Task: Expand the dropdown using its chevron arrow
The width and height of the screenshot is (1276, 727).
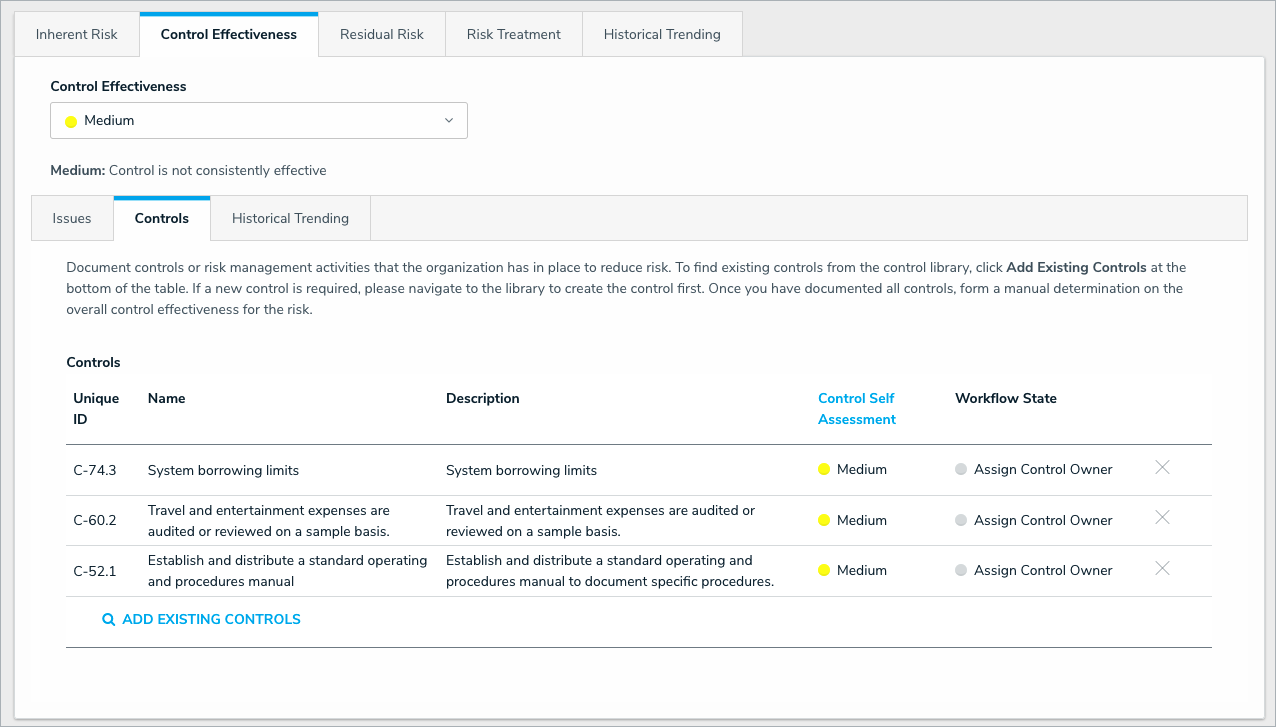Action: [448, 121]
